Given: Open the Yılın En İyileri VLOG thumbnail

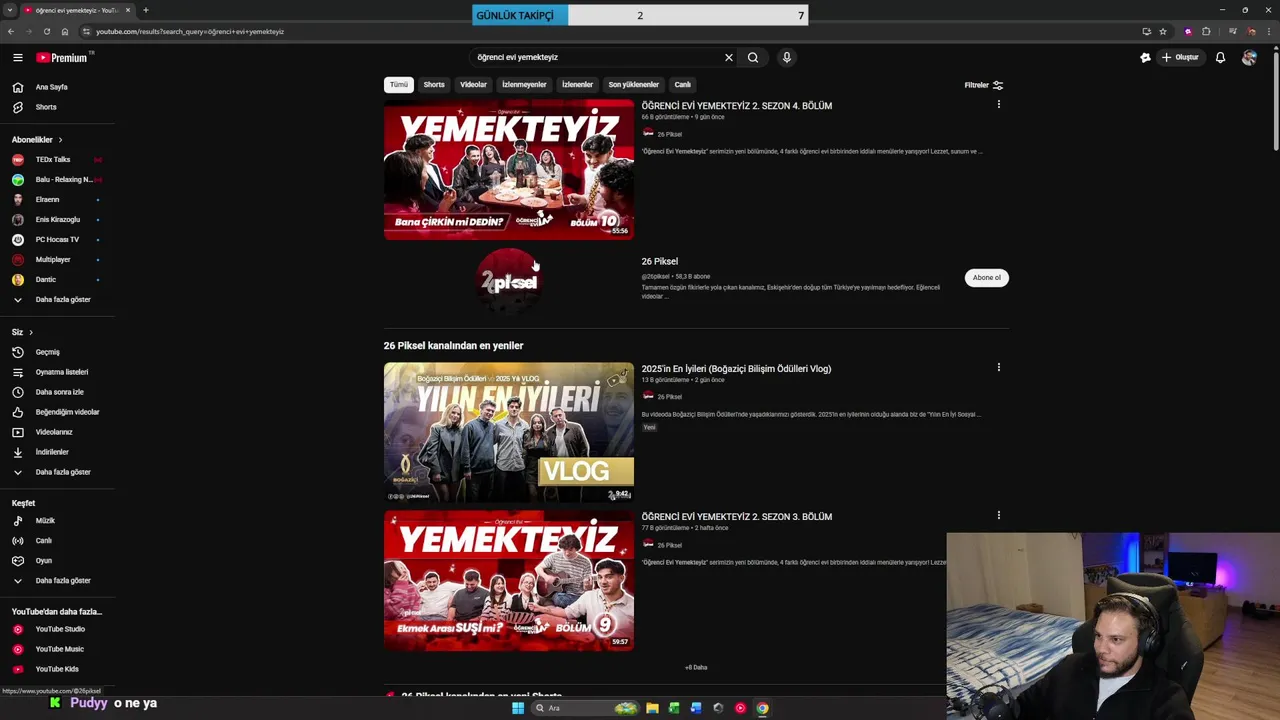Looking at the screenshot, I should point(509,432).
